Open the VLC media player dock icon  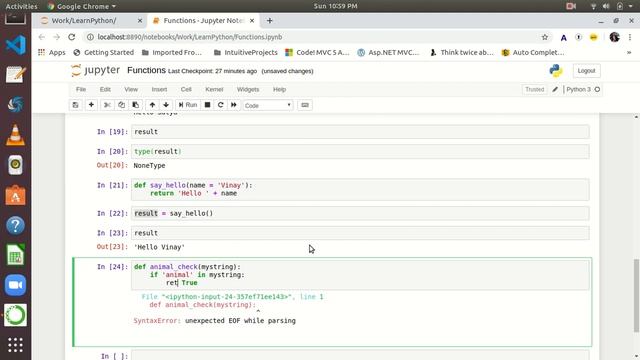tap(16, 136)
